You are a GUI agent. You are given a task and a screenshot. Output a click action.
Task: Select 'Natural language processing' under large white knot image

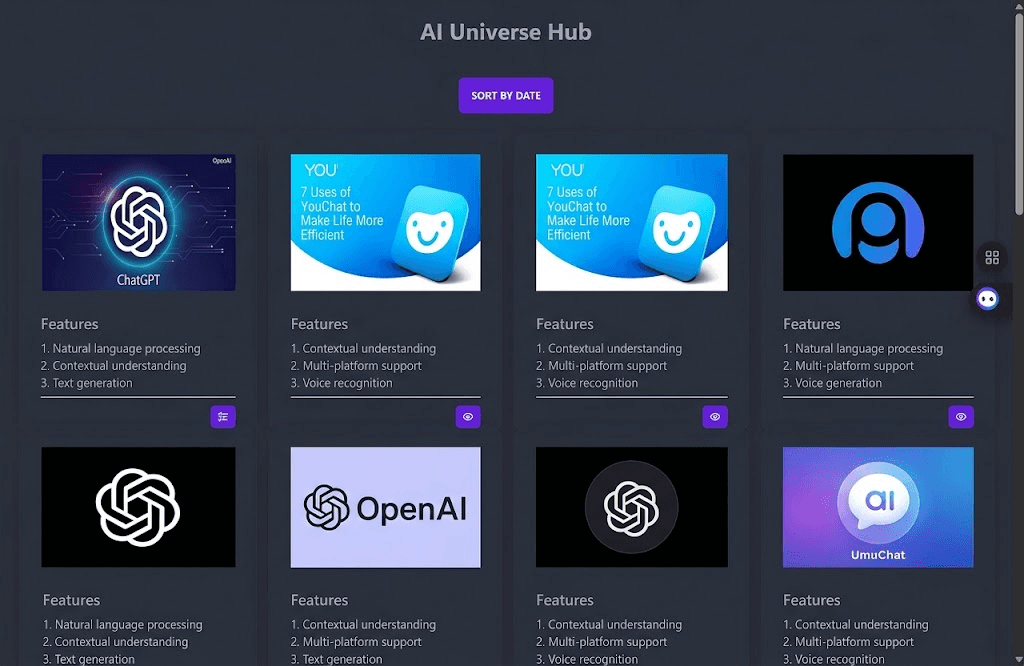tap(128, 625)
